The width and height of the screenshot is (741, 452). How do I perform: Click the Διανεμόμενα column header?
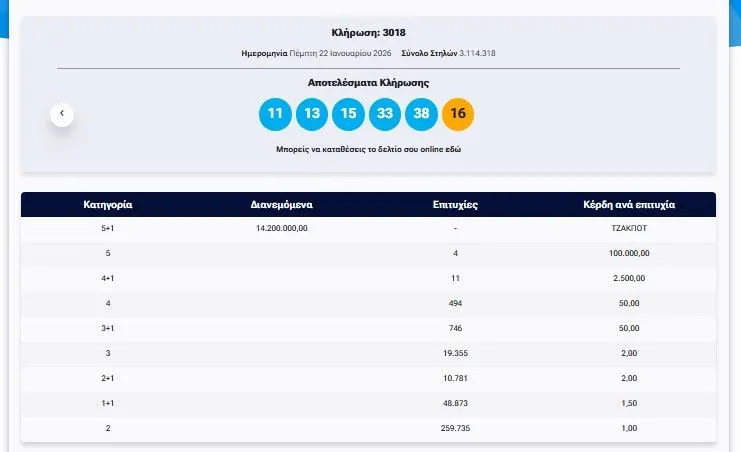(x=282, y=204)
